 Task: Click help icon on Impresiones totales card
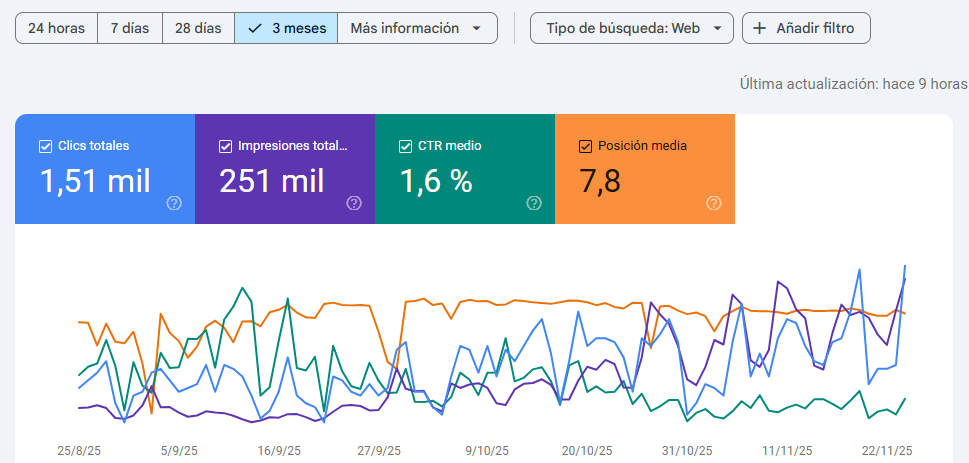(x=354, y=203)
